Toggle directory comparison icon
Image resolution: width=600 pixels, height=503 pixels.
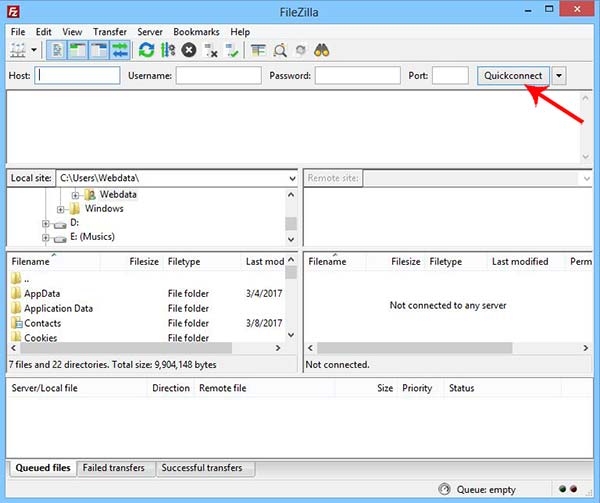(280, 50)
